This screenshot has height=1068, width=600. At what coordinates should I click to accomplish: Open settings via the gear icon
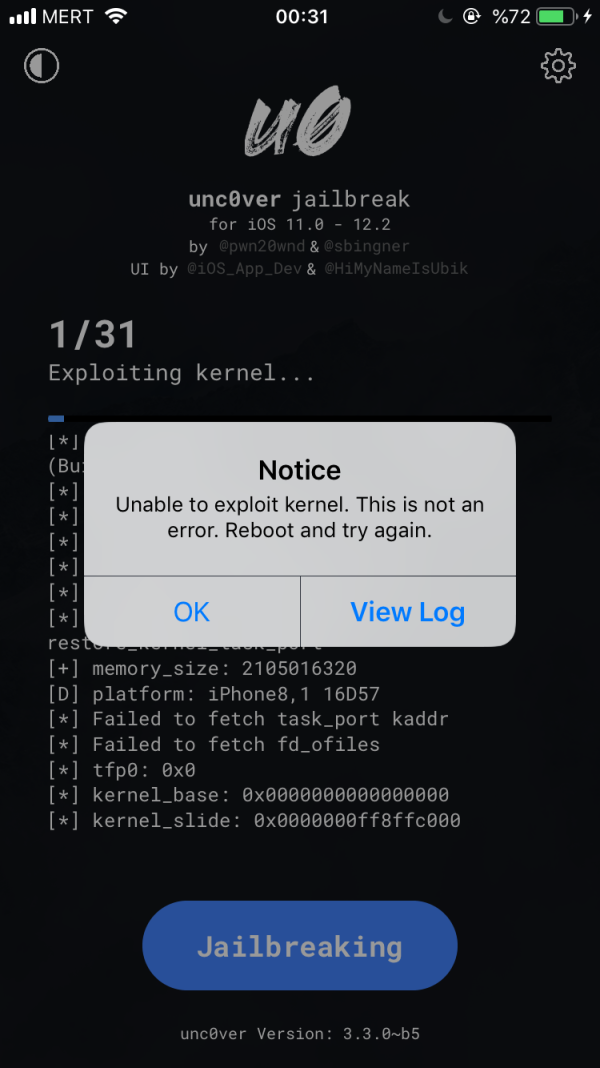point(558,66)
